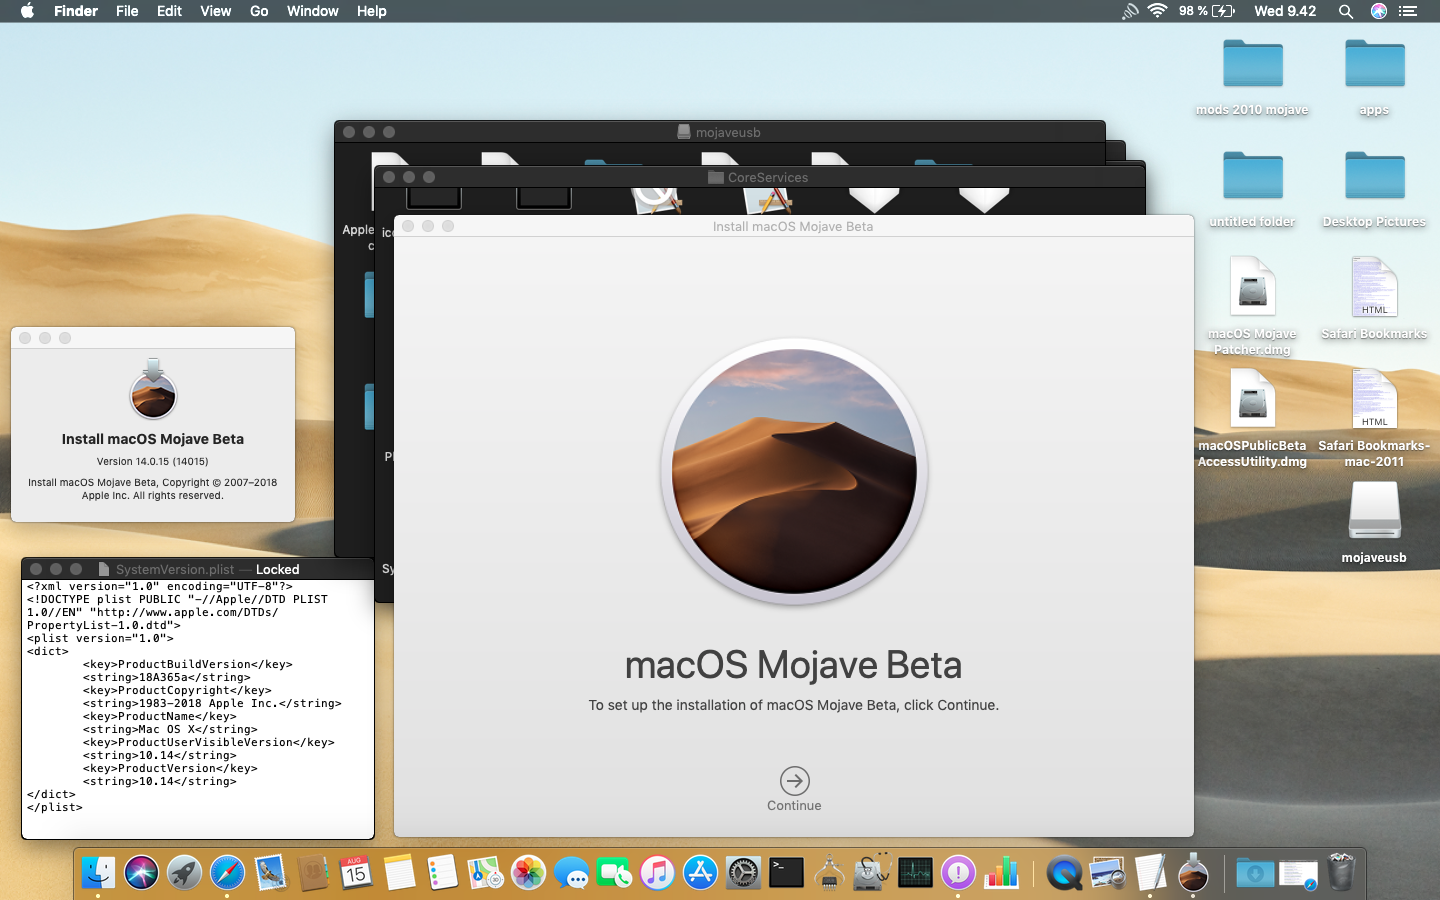The height and width of the screenshot is (900, 1440).
Task: Click CoreServices Finder window title bar
Action: point(759,177)
